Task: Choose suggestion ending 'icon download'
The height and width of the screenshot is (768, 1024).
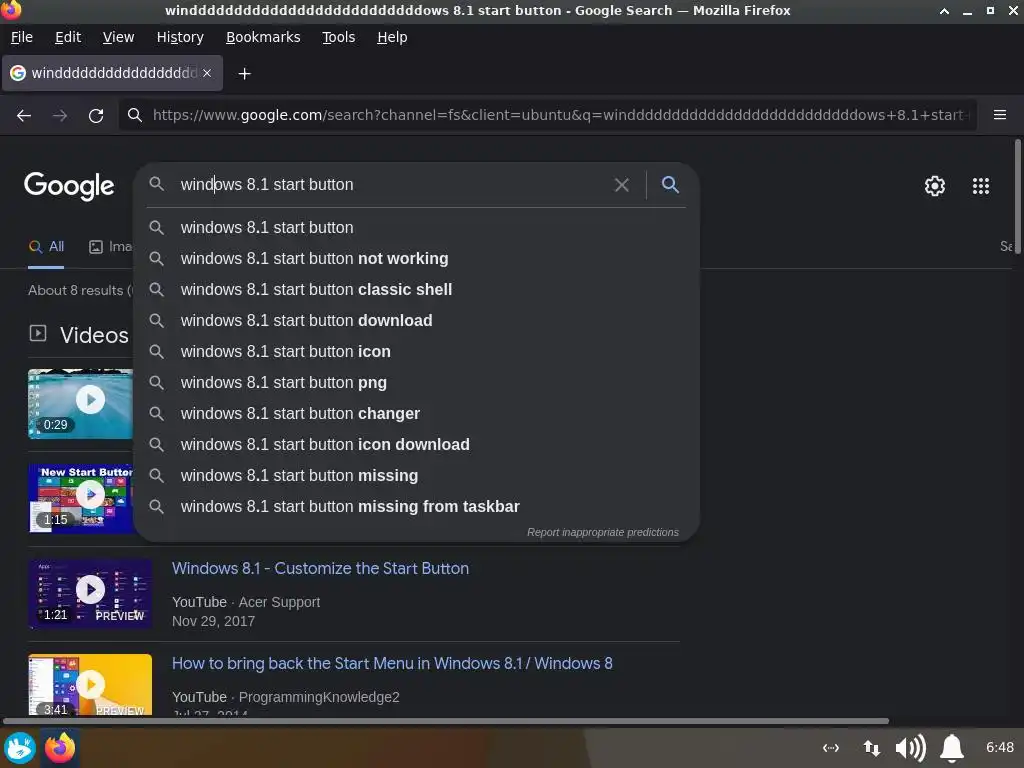Action: 416,445
